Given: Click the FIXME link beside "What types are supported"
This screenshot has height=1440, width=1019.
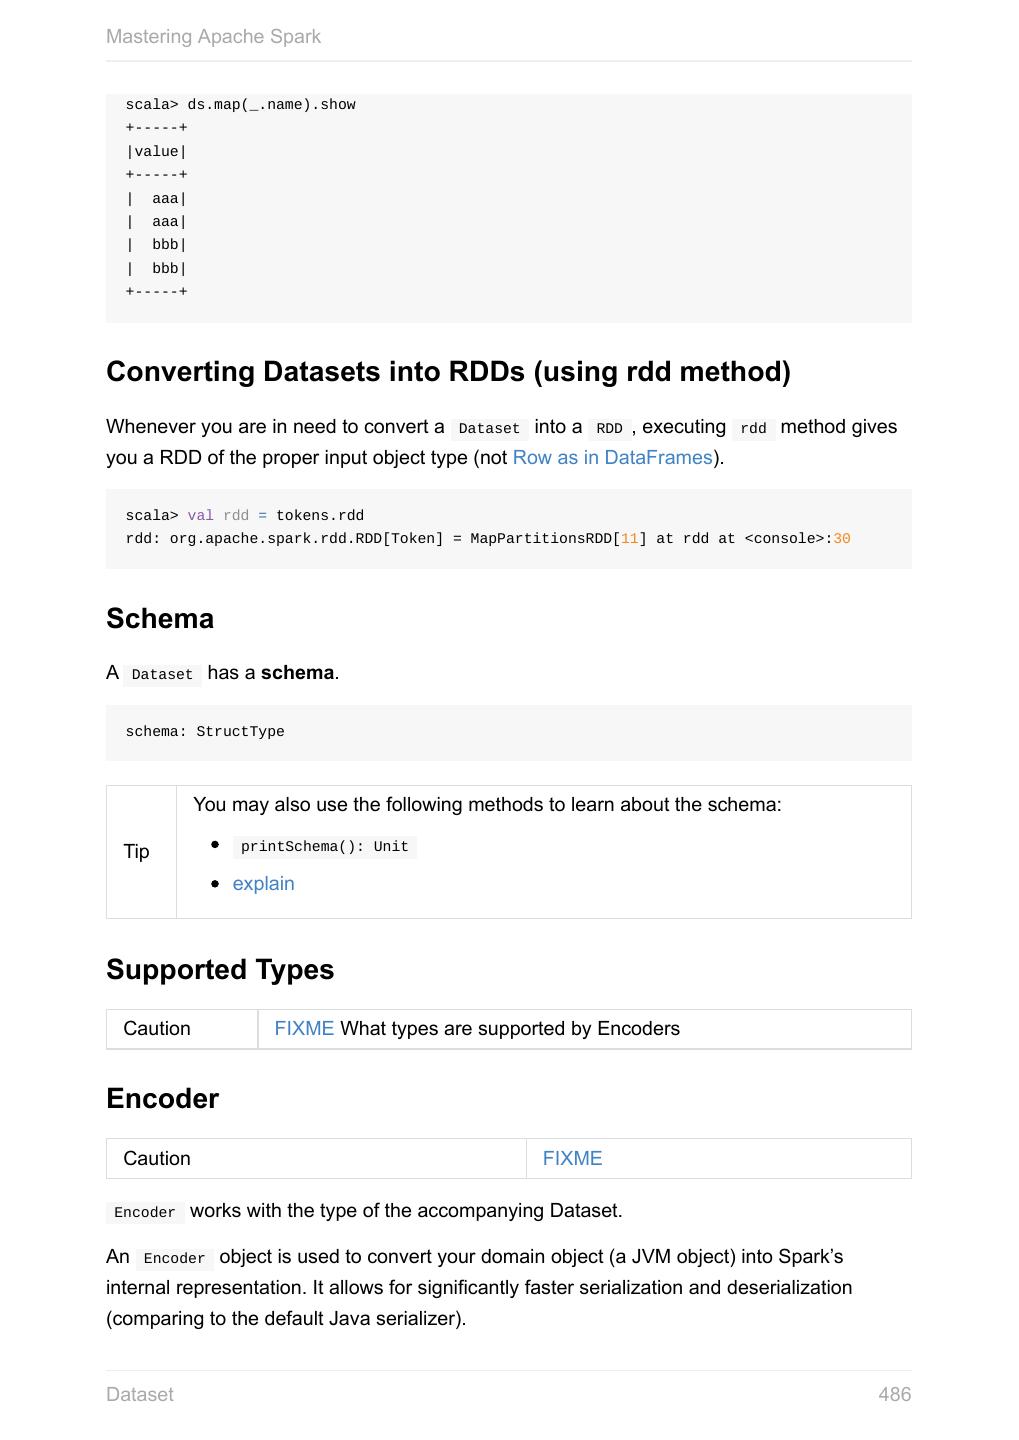Looking at the screenshot, I should [x=304, y=1029].
